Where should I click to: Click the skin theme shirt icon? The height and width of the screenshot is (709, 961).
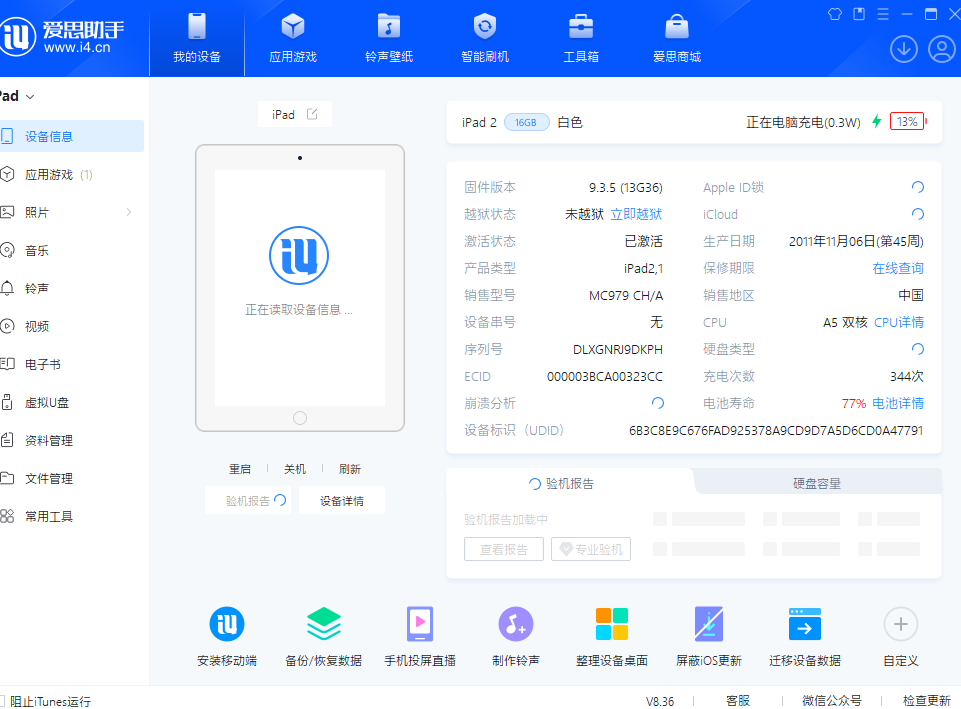835,14
